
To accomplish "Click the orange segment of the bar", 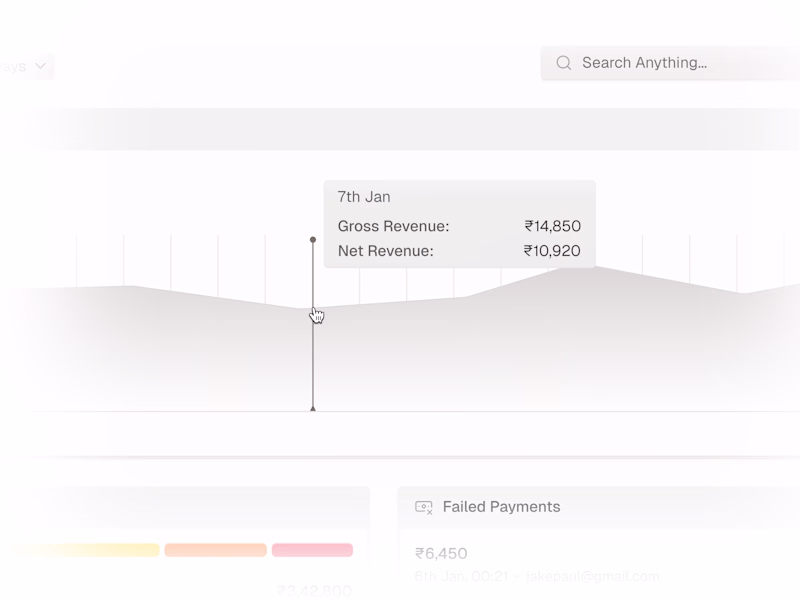I will click(x=215, y=550).
